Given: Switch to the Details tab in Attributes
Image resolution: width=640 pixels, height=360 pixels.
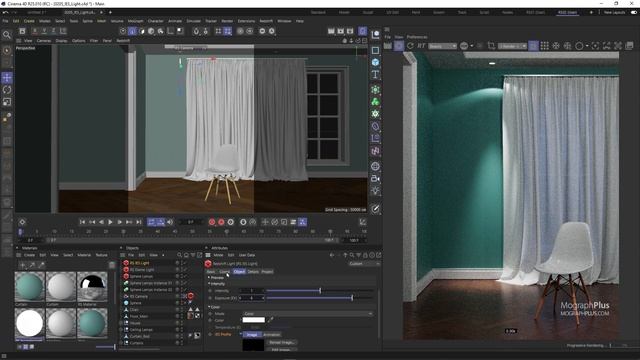Looking at the screenshot, I should [253, 271].
